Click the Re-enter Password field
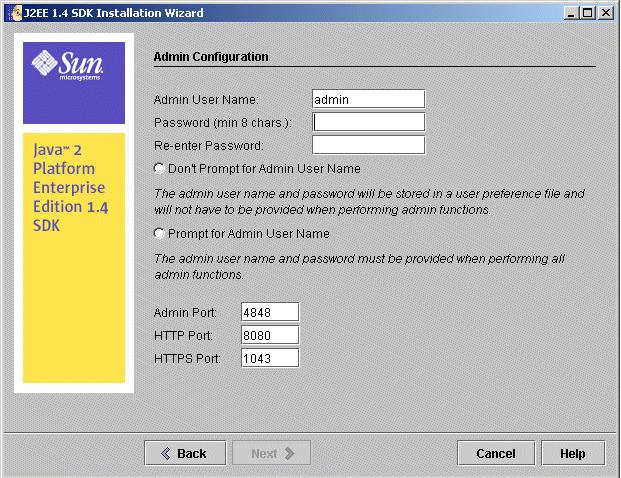 pos(368,145)
